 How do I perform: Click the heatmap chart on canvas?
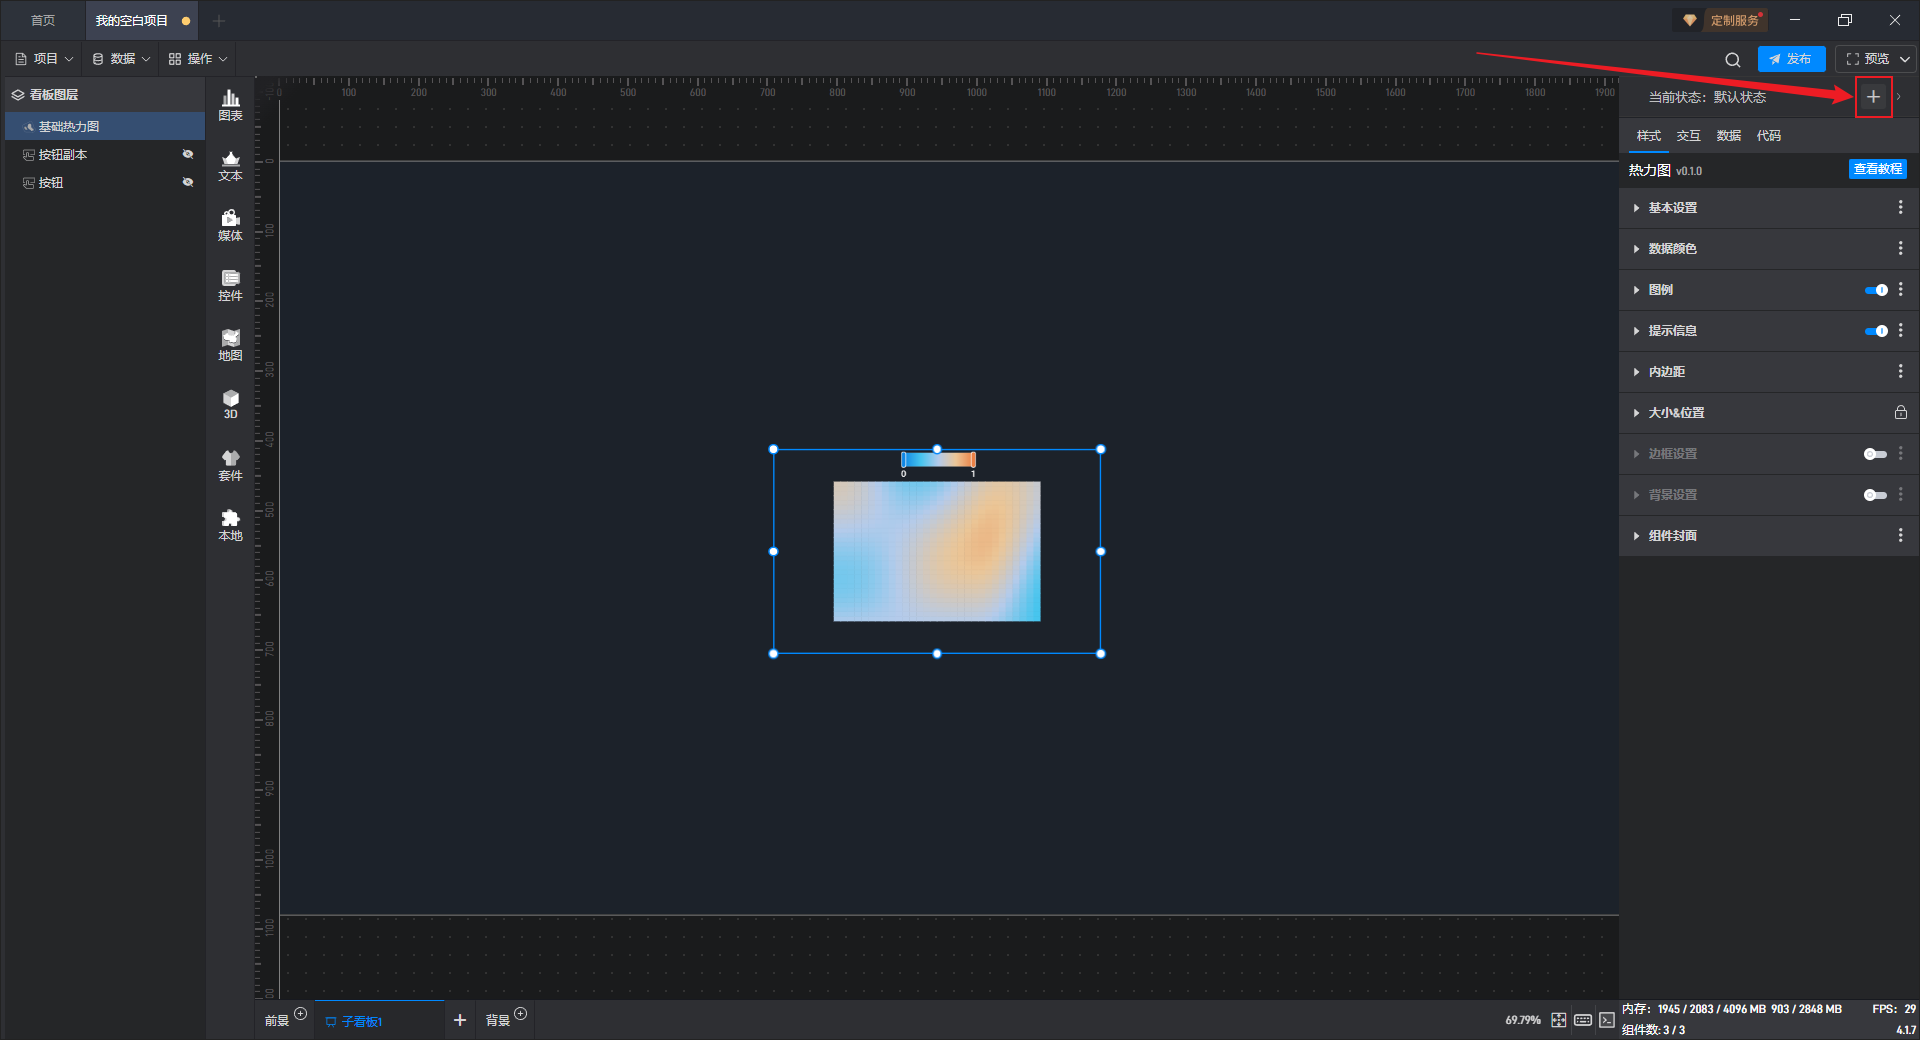coord(937,551)
